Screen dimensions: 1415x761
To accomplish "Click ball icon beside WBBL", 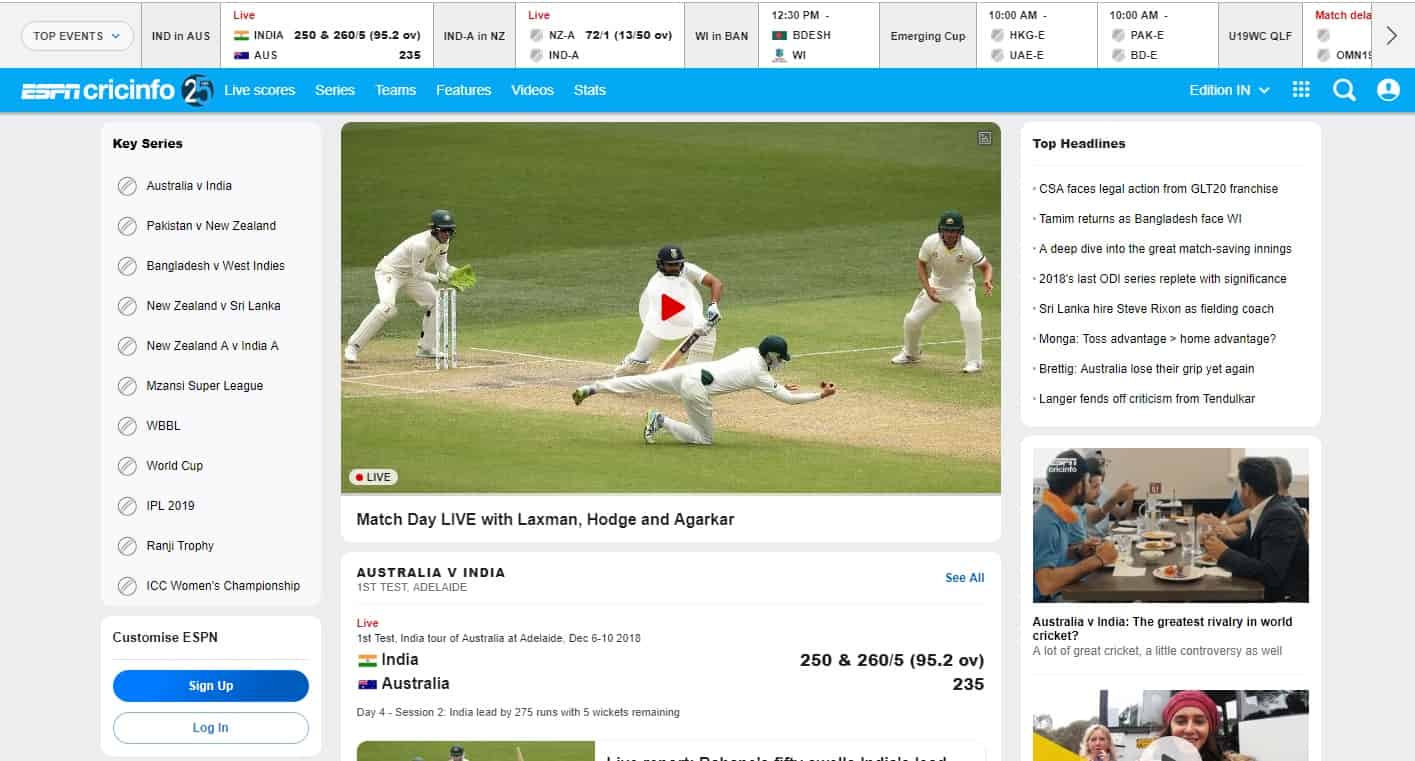I will (x=127, y=426).
